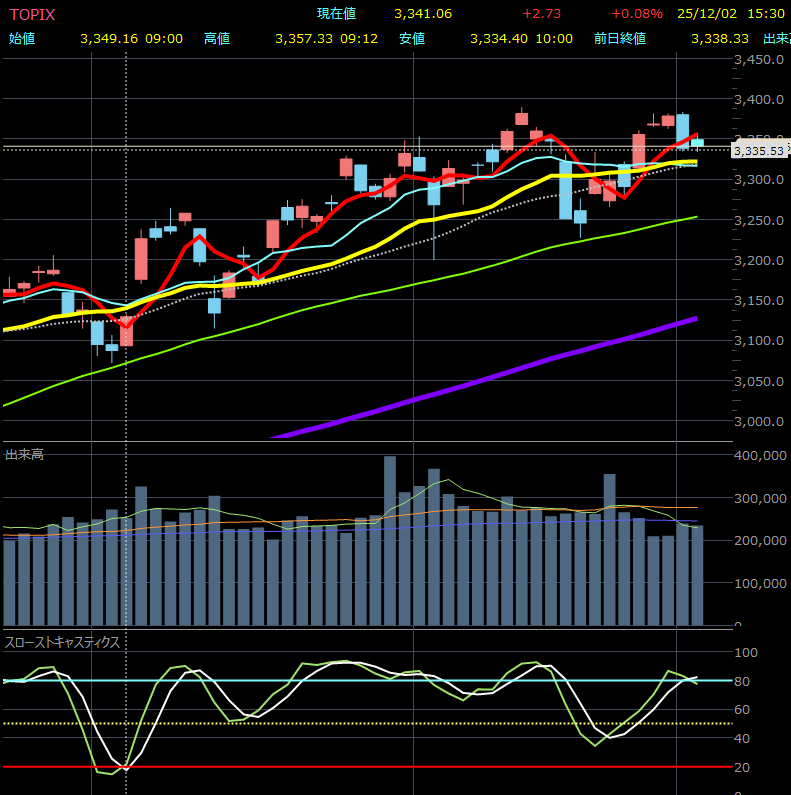Click the +0.08% change percentage
This screenshot has height=795, width=791.
click(636, 14)
